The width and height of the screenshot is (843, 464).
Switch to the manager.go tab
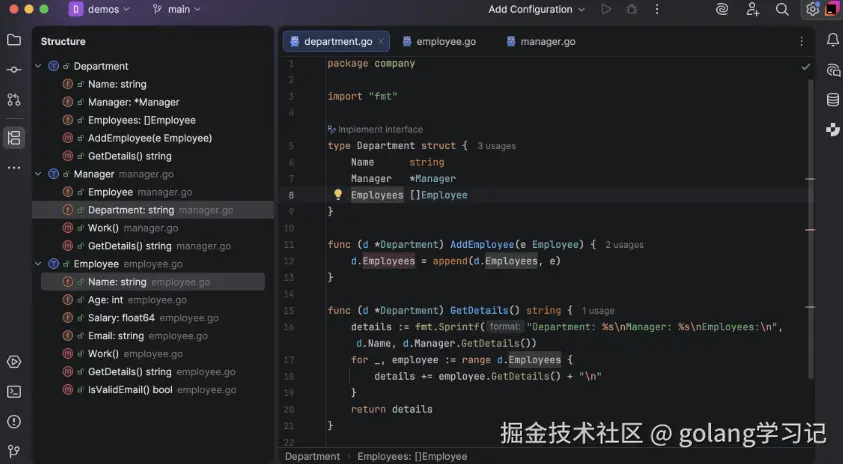[542, 41]
